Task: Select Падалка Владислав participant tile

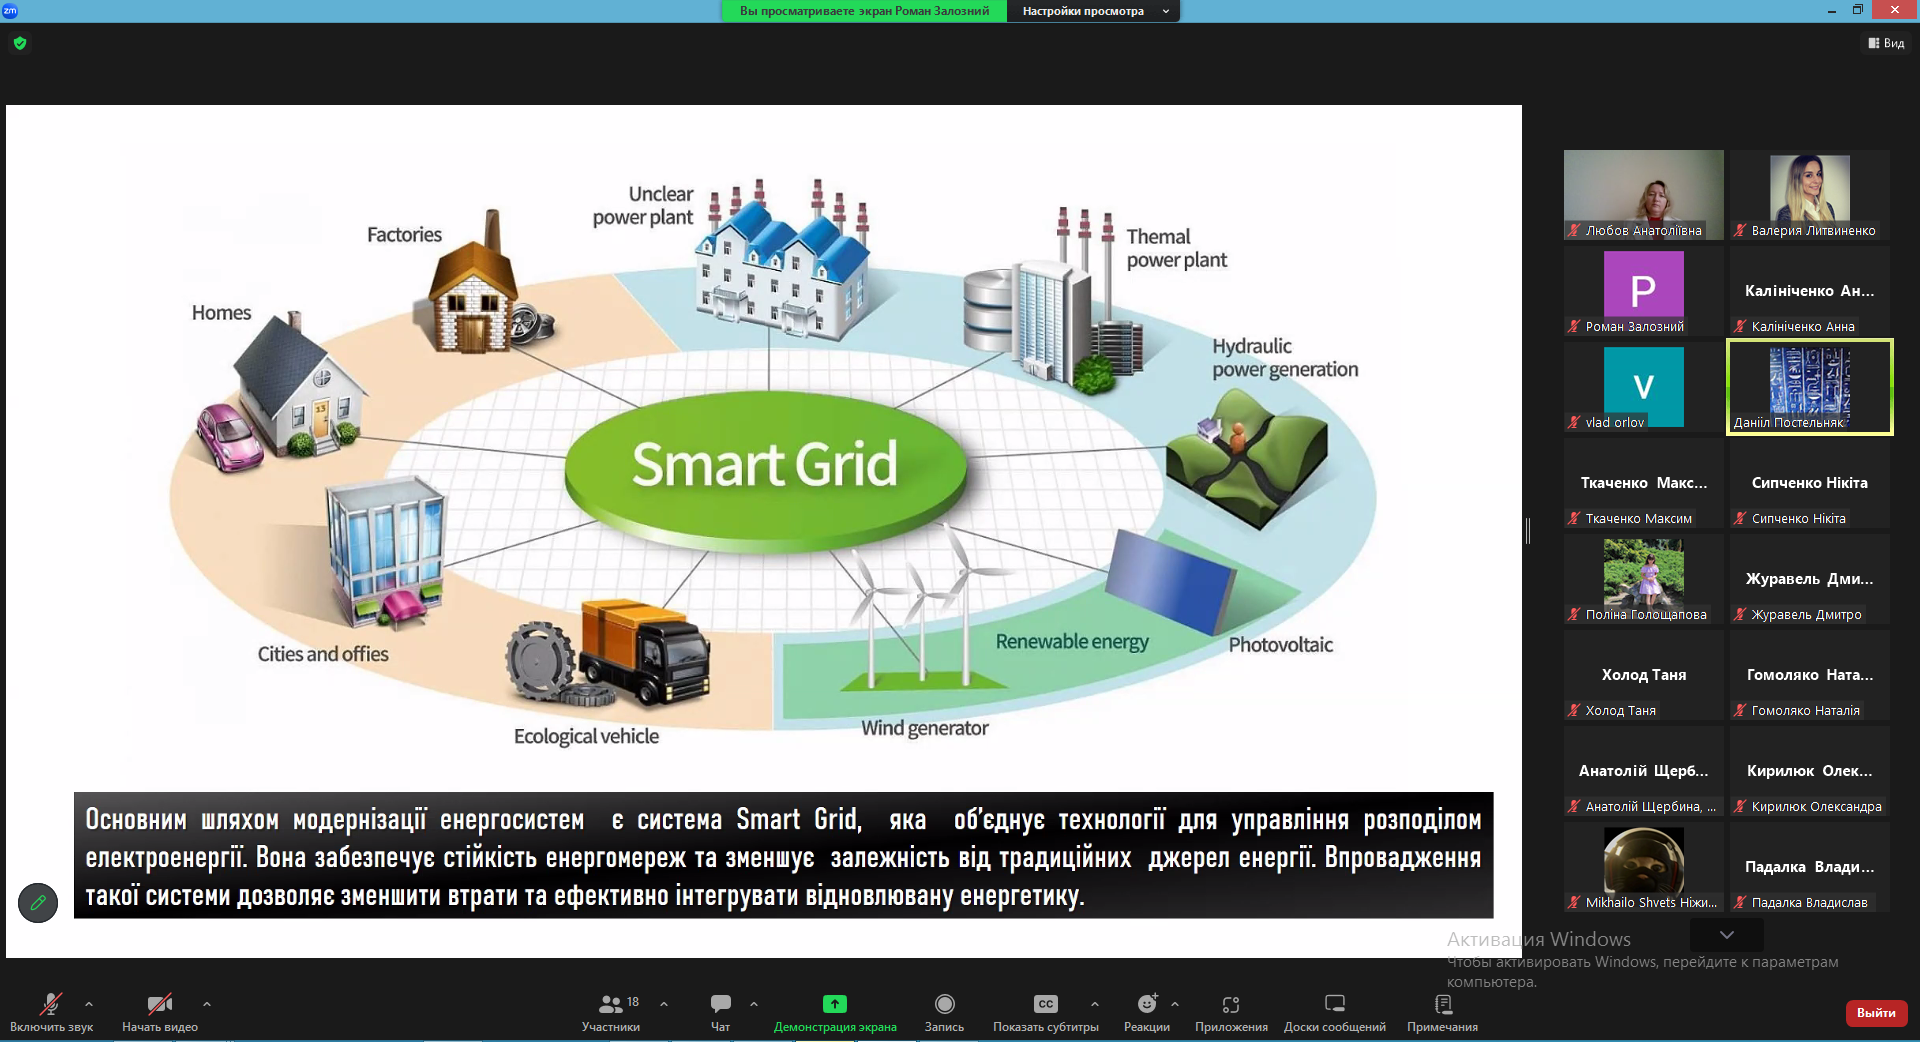Action: click(x=1810, y=867)
